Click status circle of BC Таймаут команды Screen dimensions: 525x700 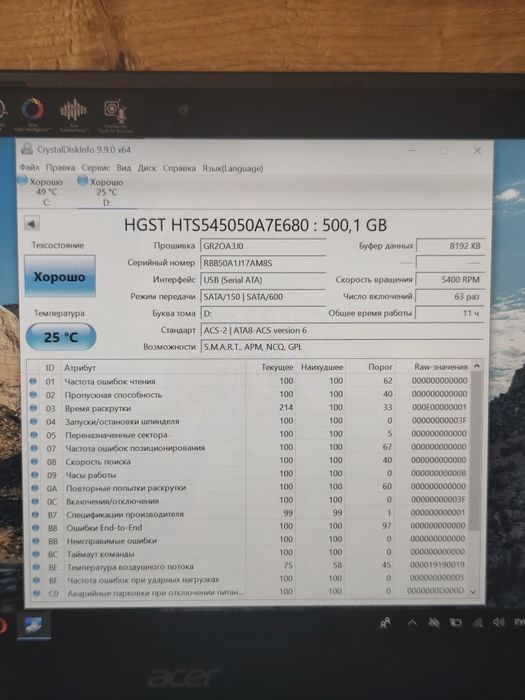36,554
